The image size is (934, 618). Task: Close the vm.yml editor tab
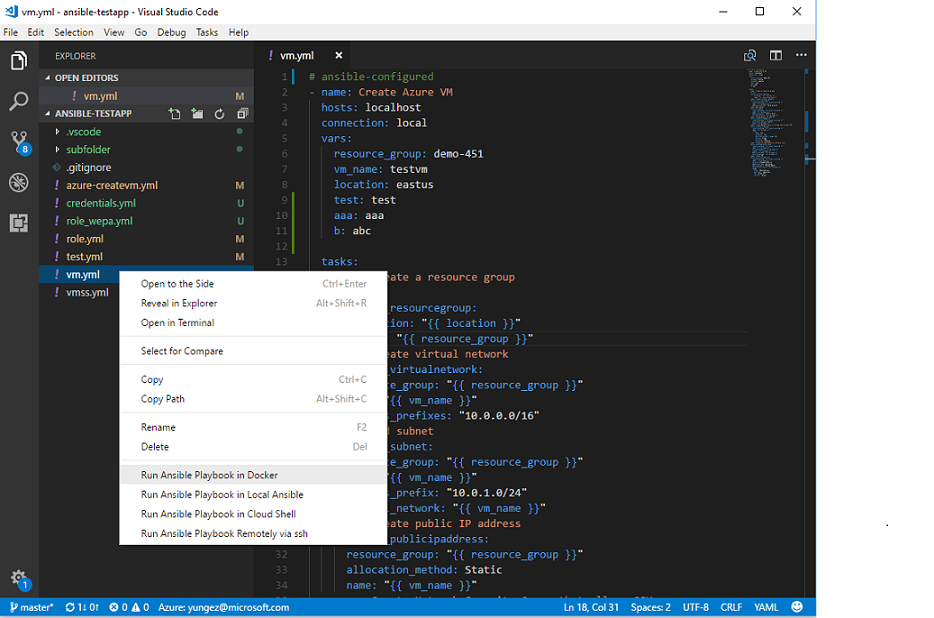point(338,55)
